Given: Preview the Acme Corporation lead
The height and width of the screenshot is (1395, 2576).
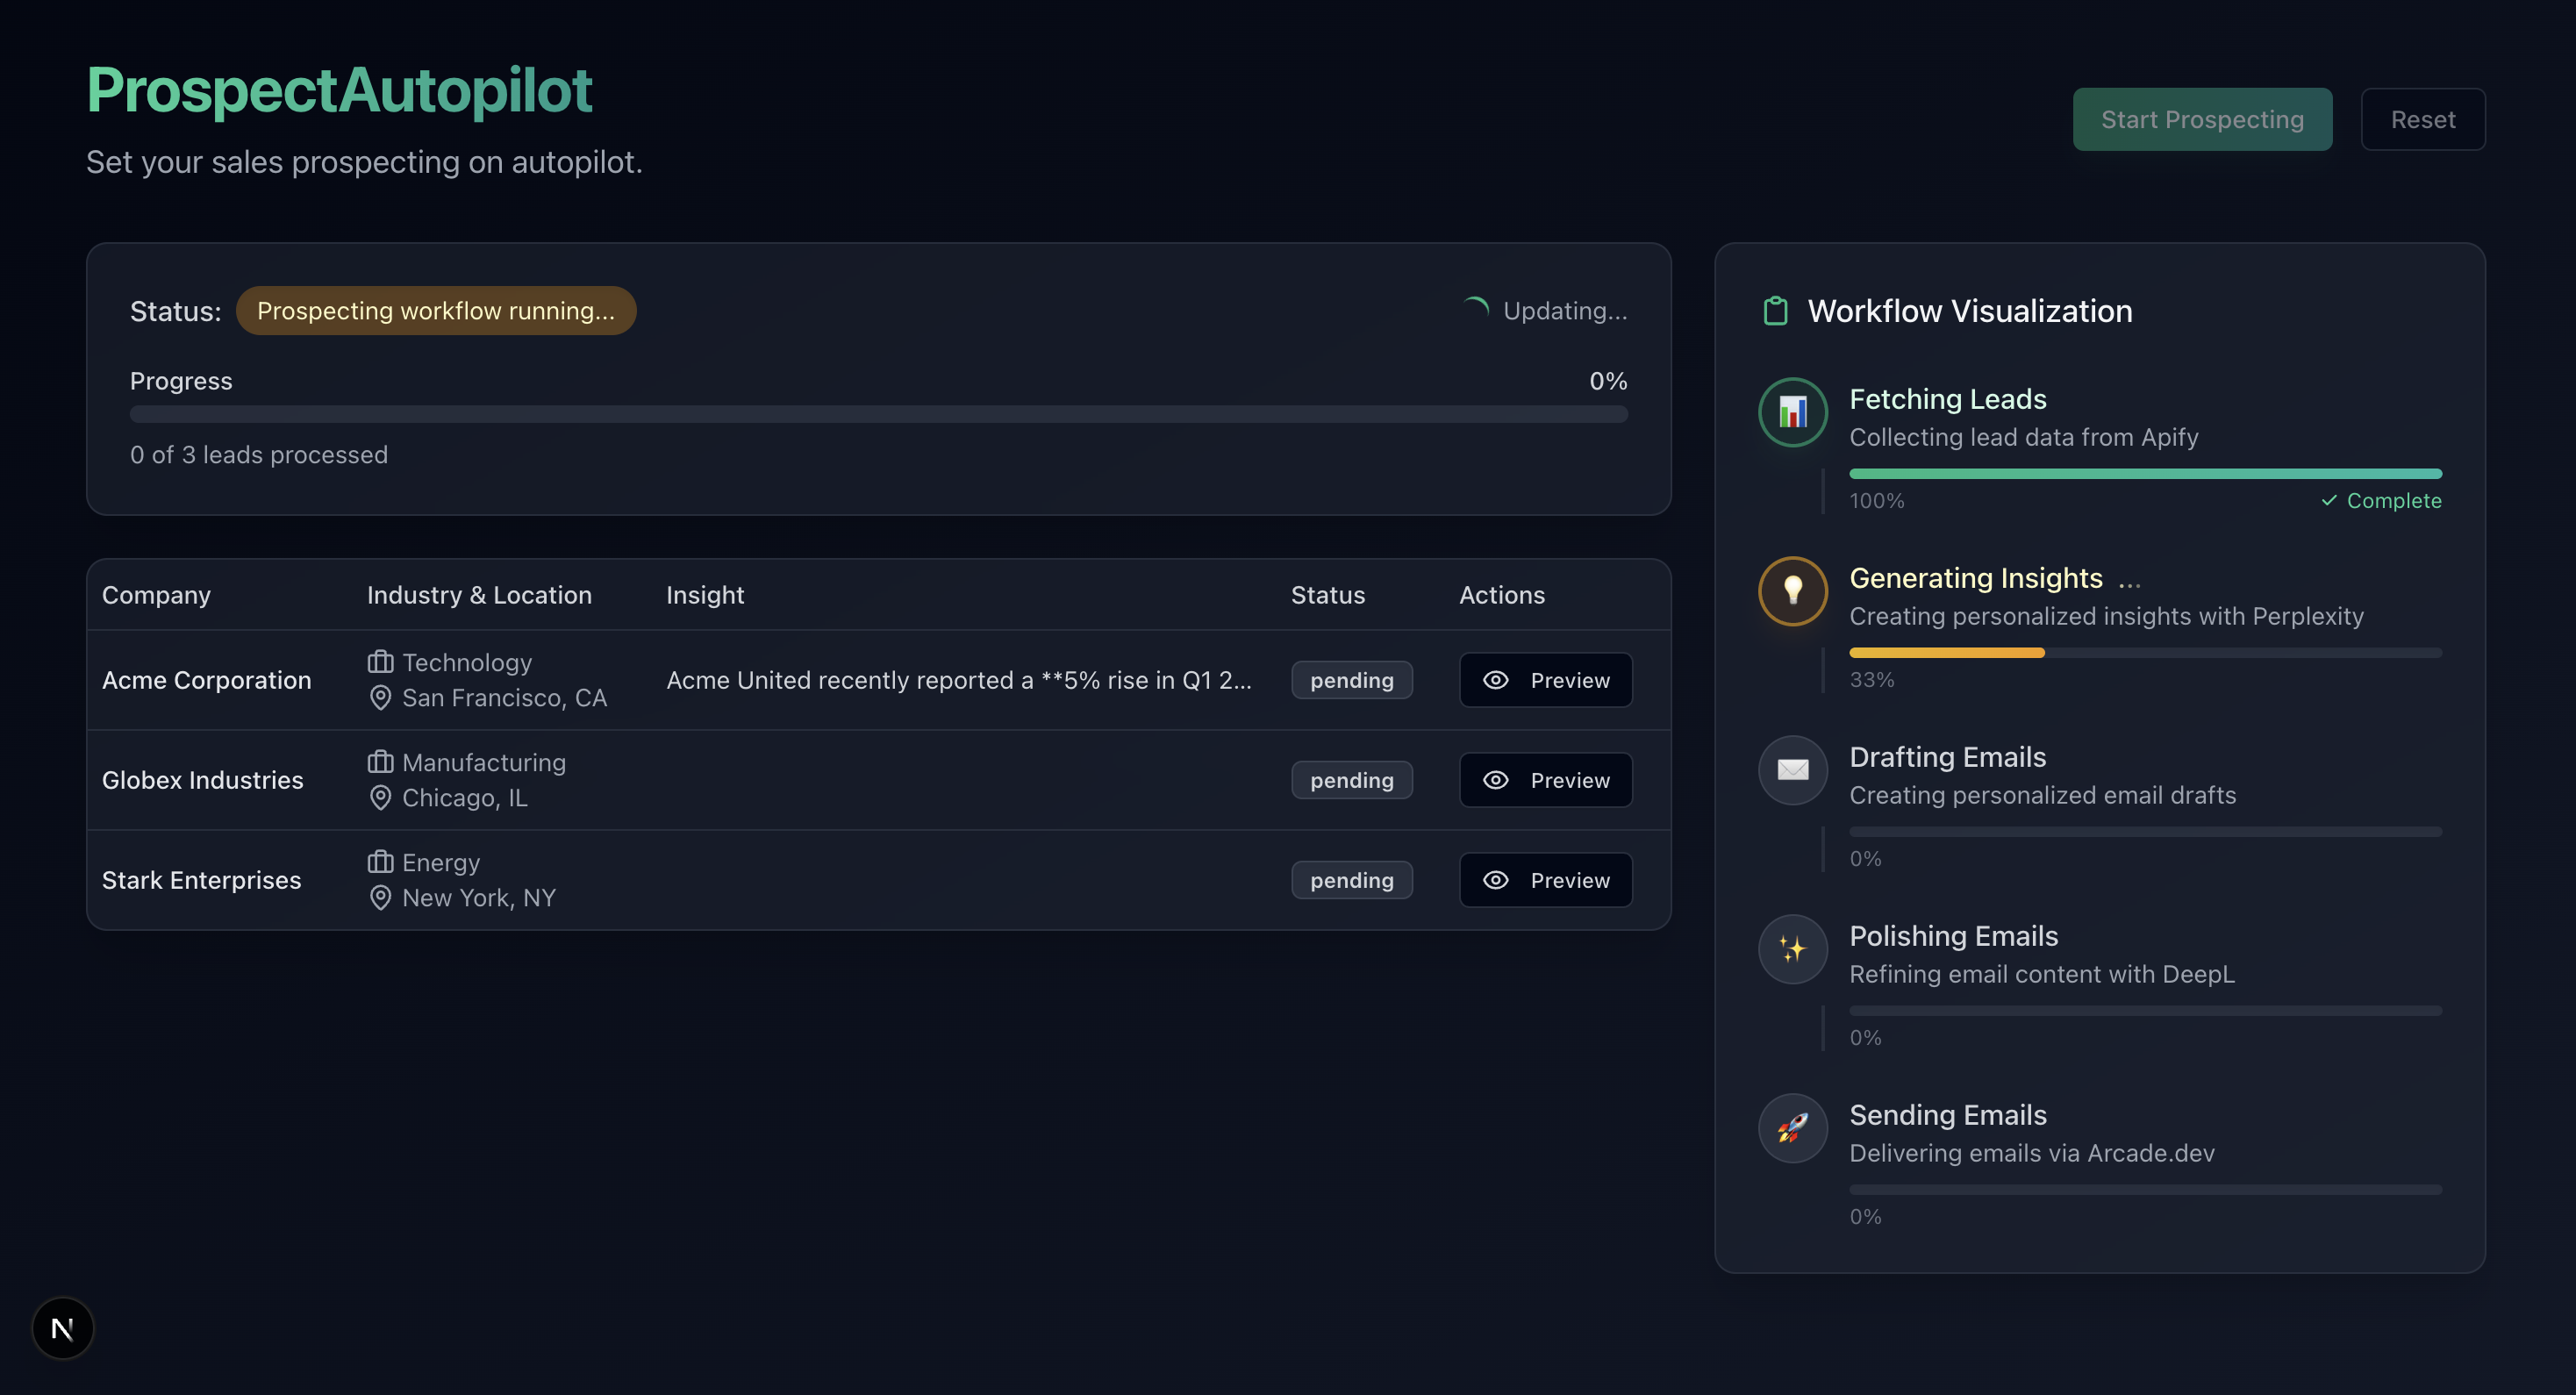Looking at the screenshot, I should point(1545,680).
